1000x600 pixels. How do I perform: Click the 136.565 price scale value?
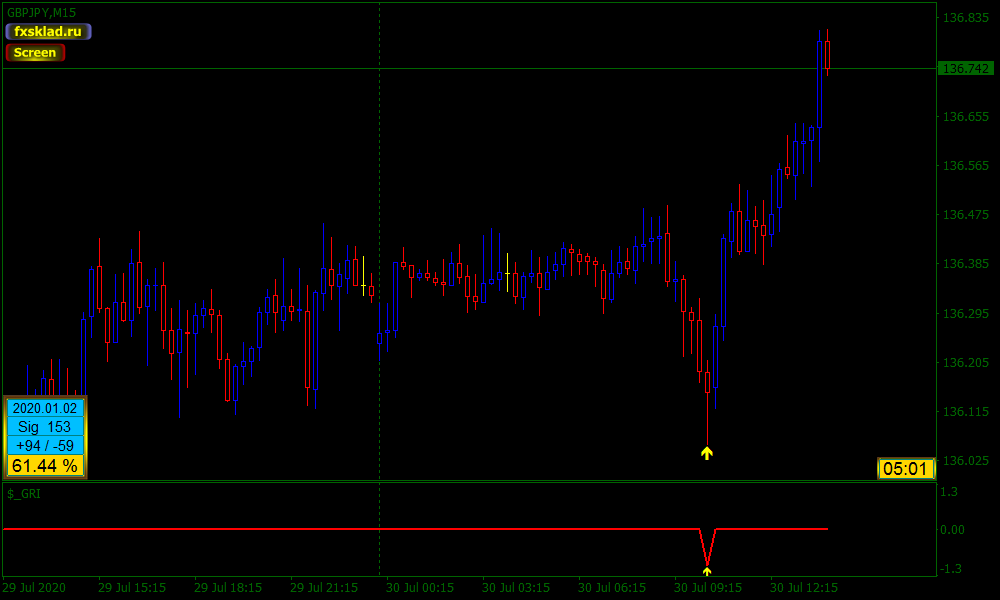pos(966,166)
